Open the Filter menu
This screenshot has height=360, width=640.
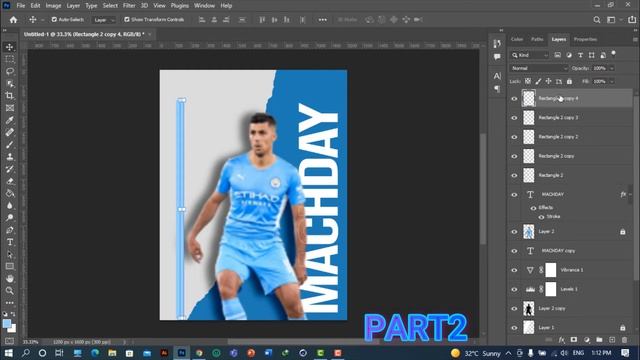pos(129,6)
